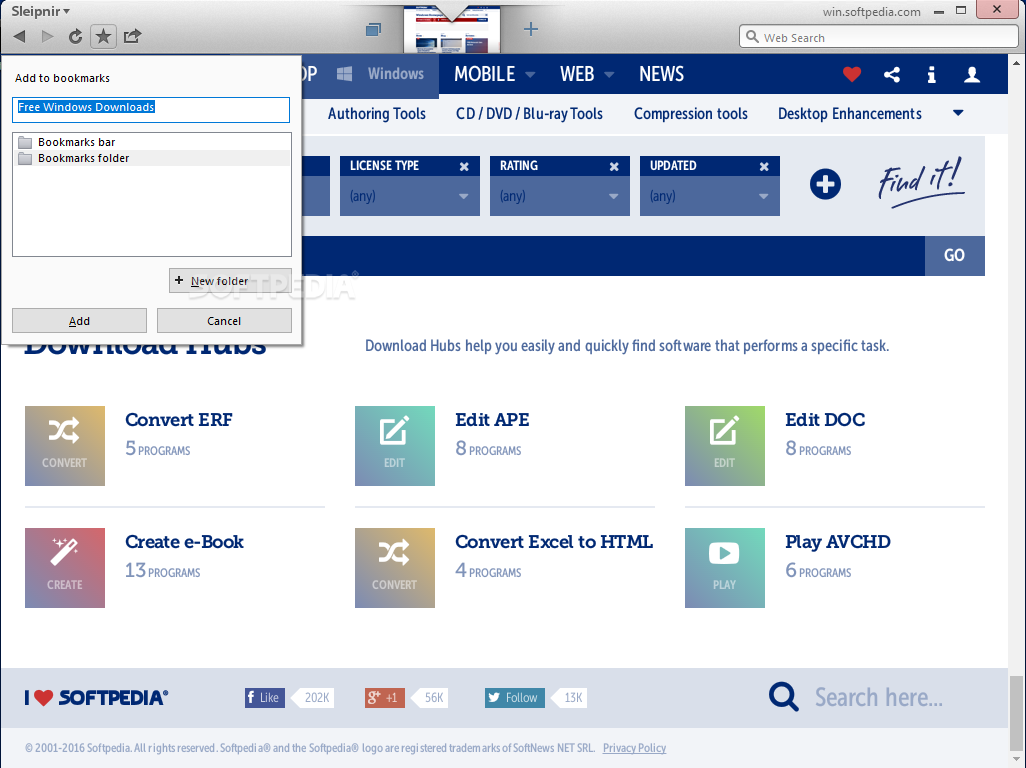The image size is (1026, 768).
Task: Open Desktop Enhancements category
Action: pyautogui.click(x=850, y=114)
